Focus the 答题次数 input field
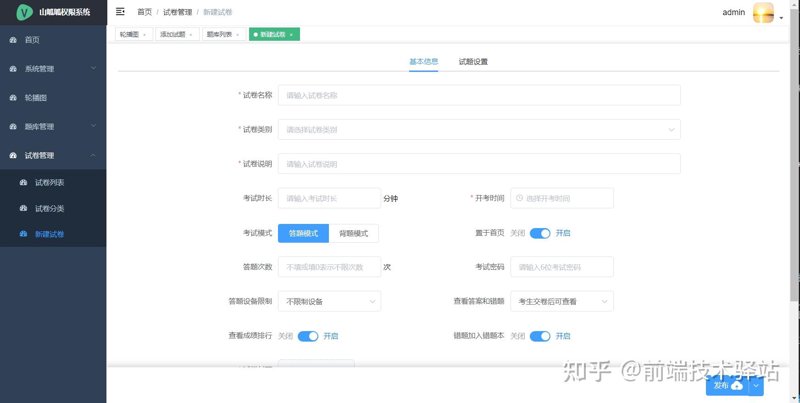This screenshot has height=403, width=800. point(329,267)
